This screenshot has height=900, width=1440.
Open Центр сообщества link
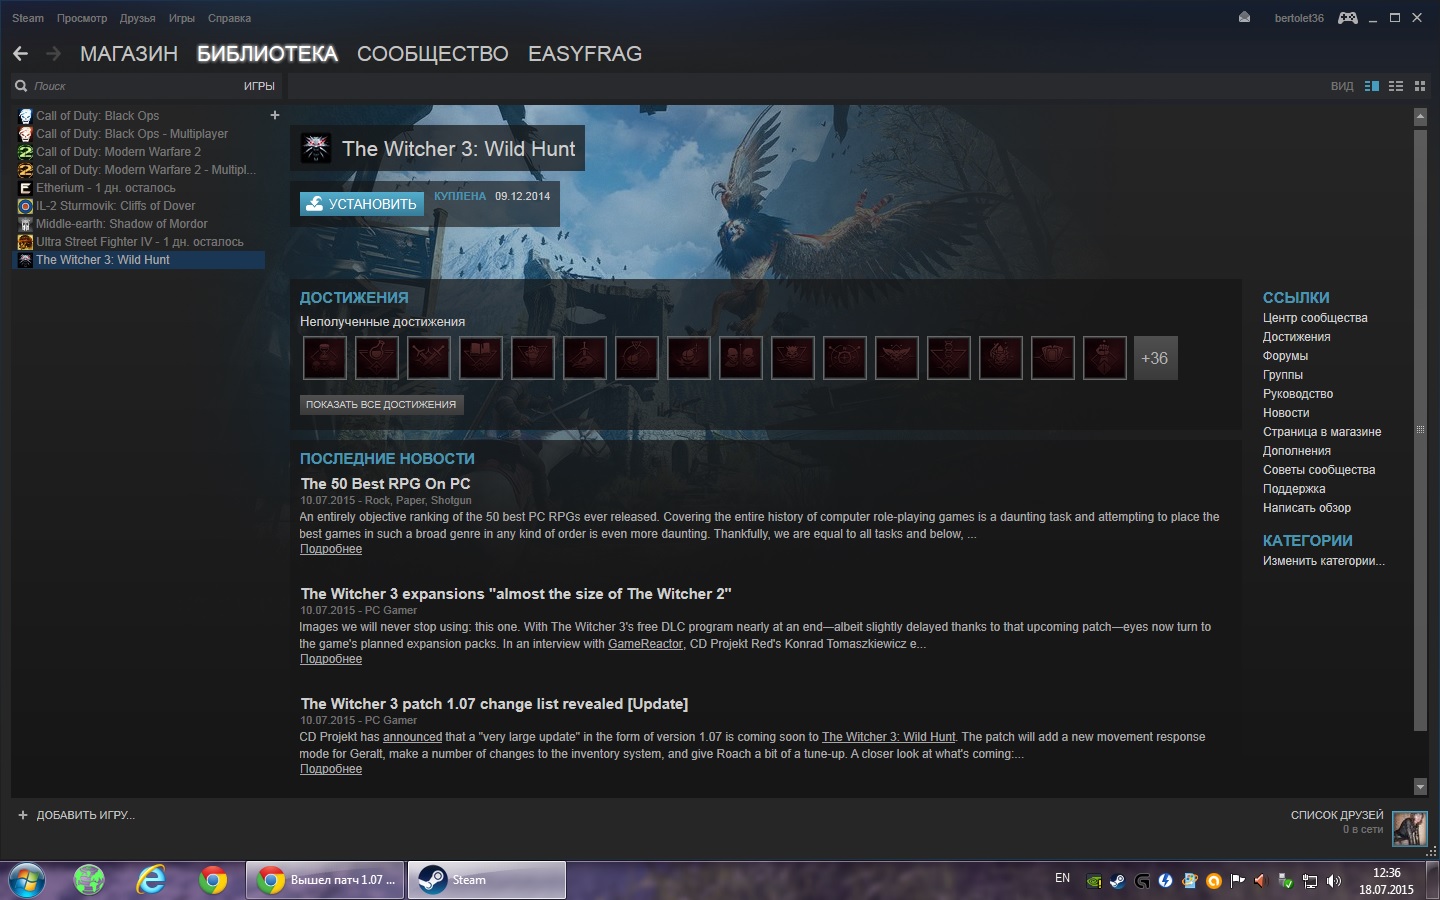click(x=1315, y=318)
